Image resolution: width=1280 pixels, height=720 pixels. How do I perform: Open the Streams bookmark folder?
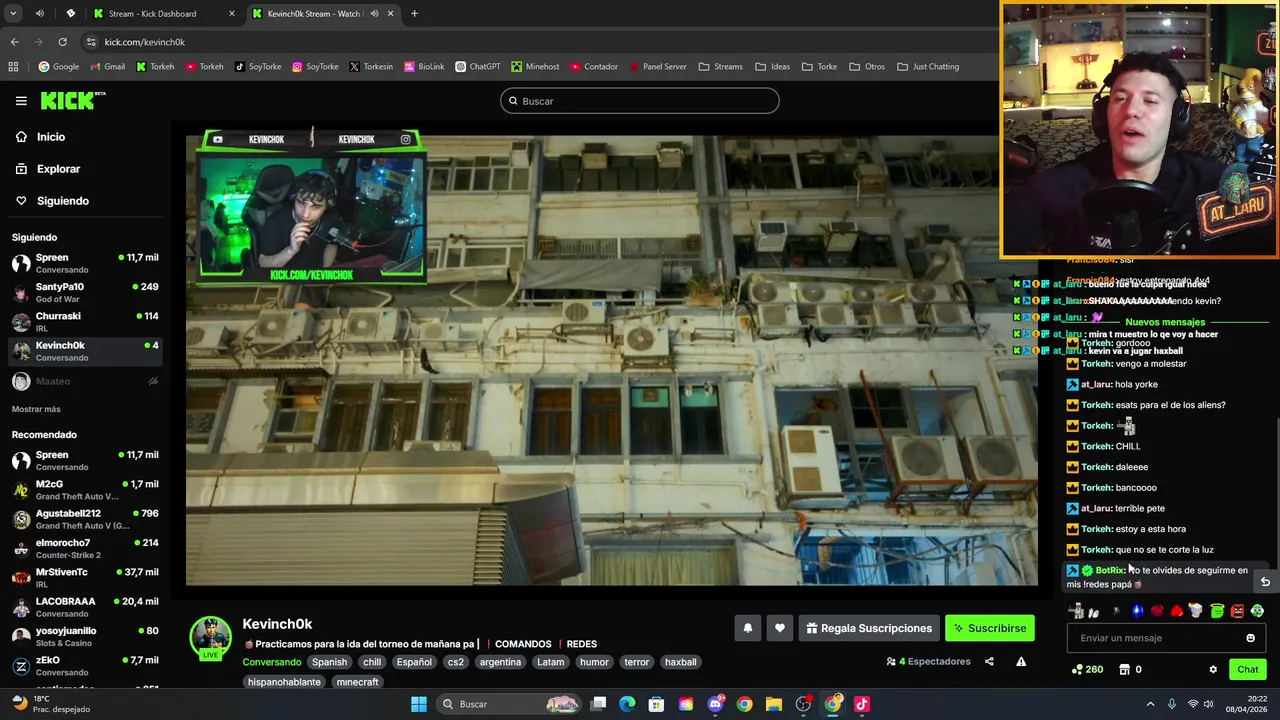click(720, 67)
